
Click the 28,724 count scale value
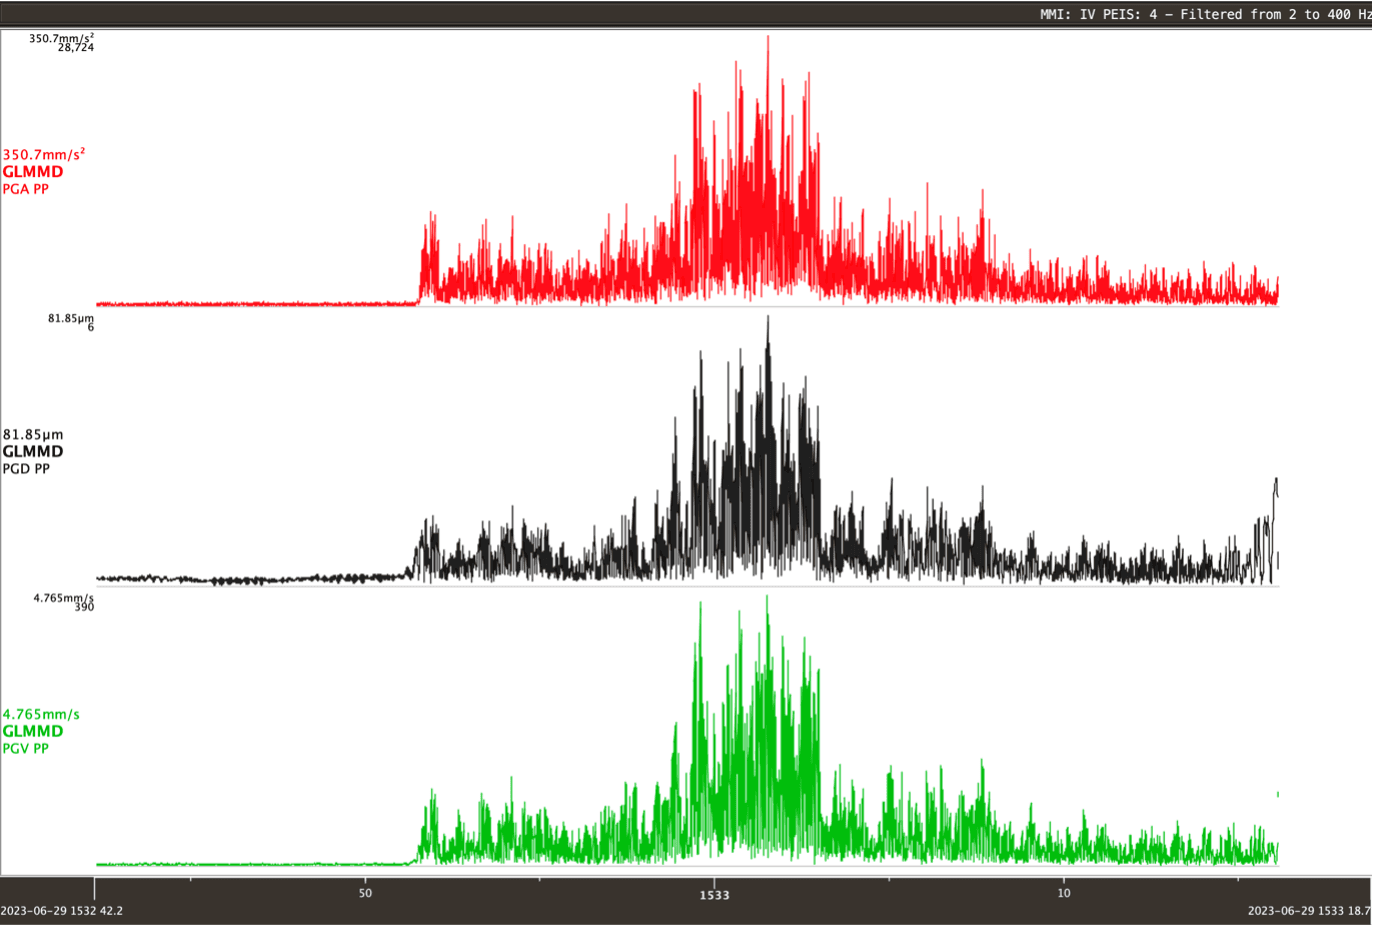click(x=76, y=48)
